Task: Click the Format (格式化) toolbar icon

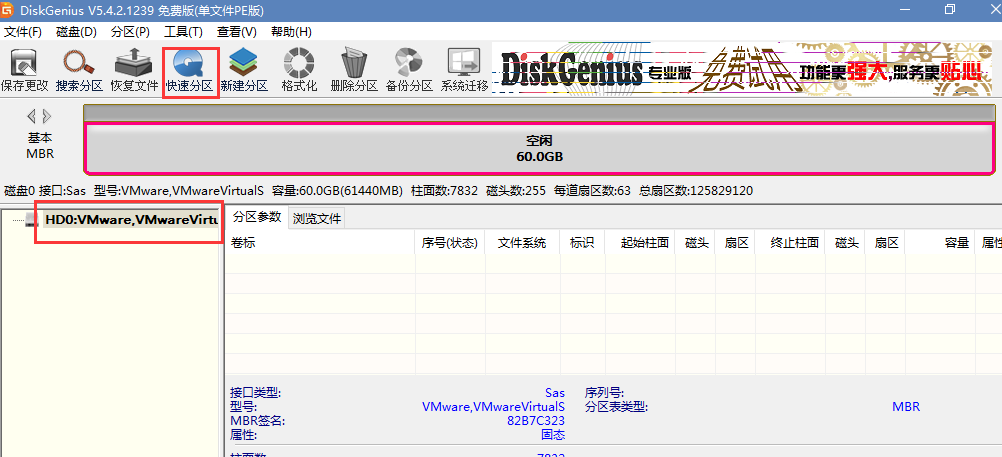Action: [x=299, y=70]
